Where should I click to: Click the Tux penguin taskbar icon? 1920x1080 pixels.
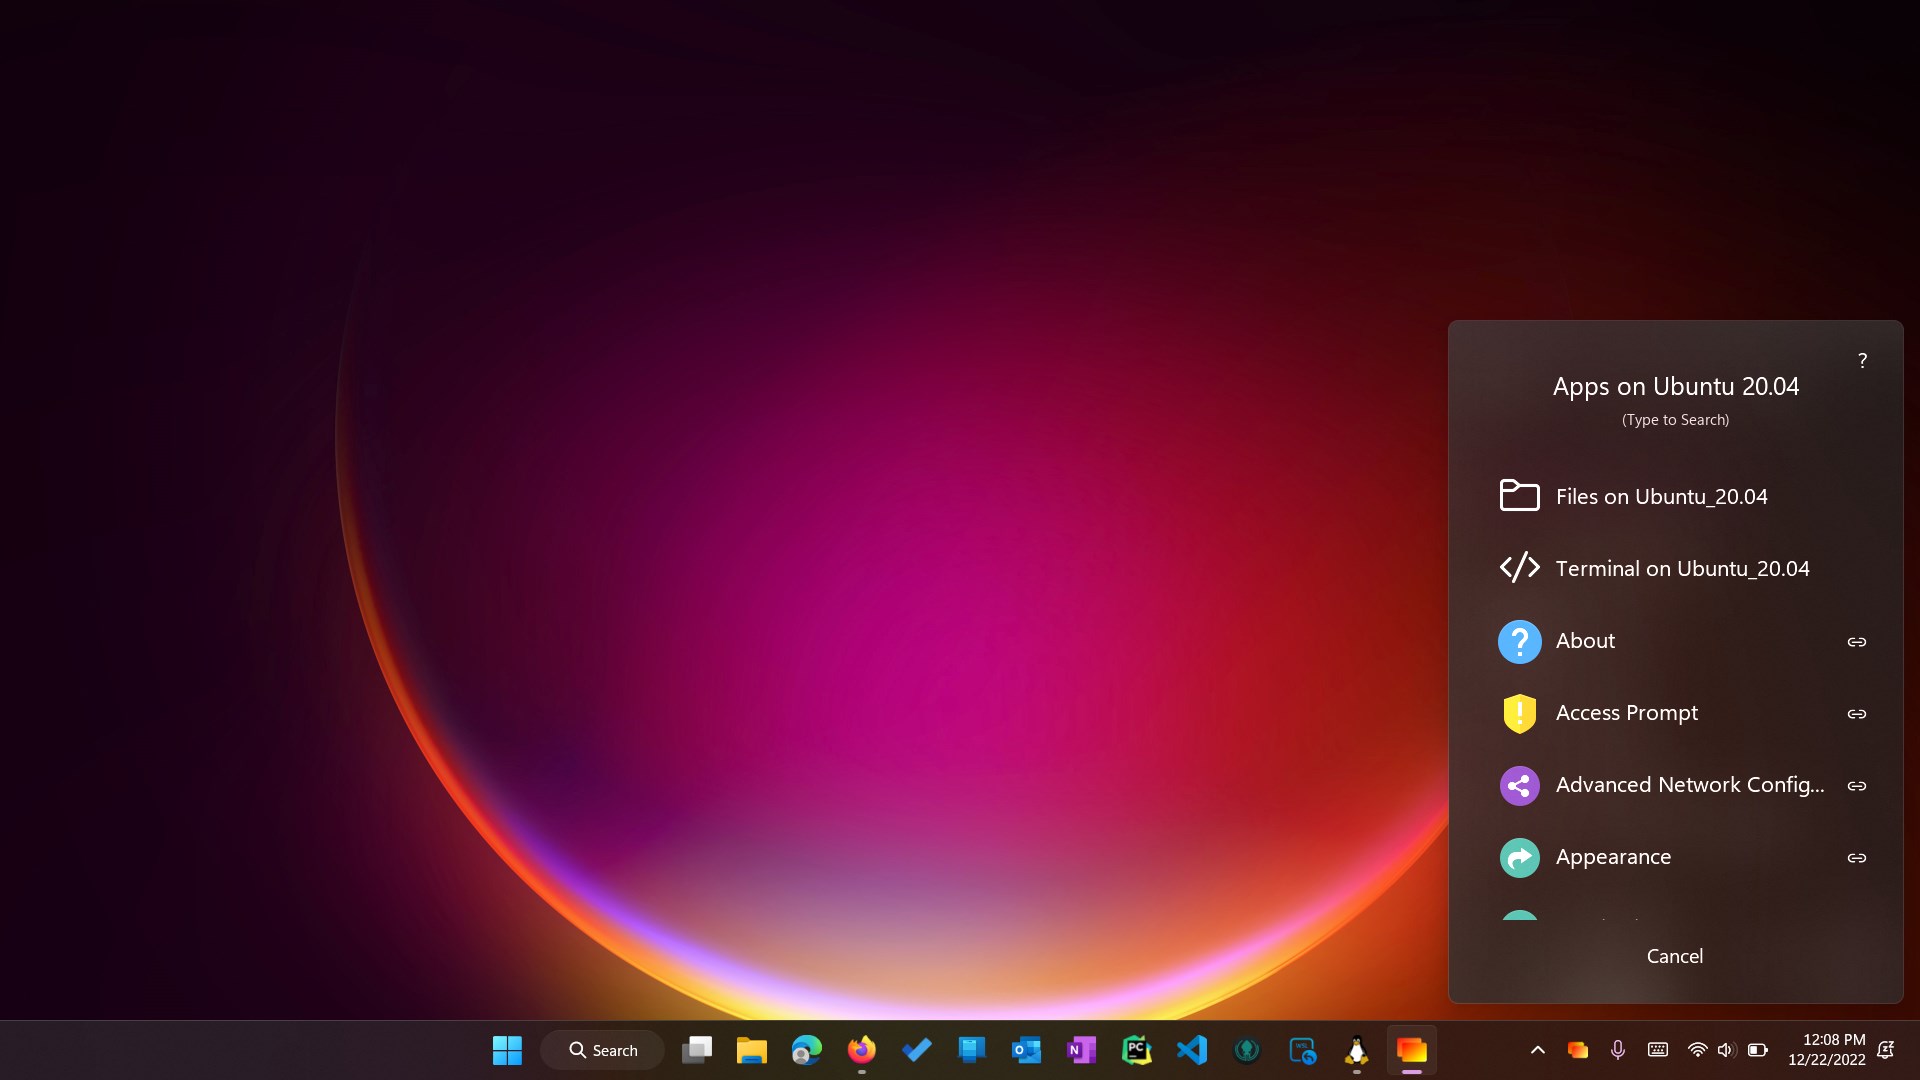[x=1356, y=1050]
